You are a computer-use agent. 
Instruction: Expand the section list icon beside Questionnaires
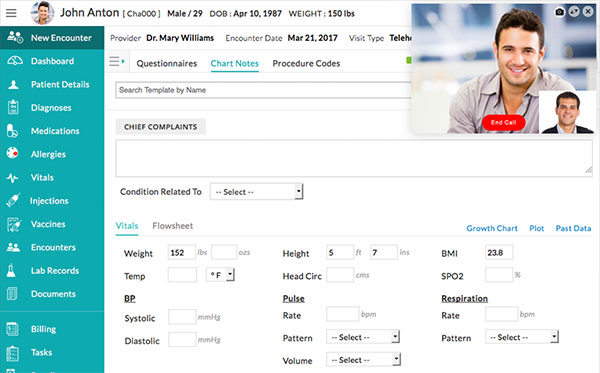(117, 61)
